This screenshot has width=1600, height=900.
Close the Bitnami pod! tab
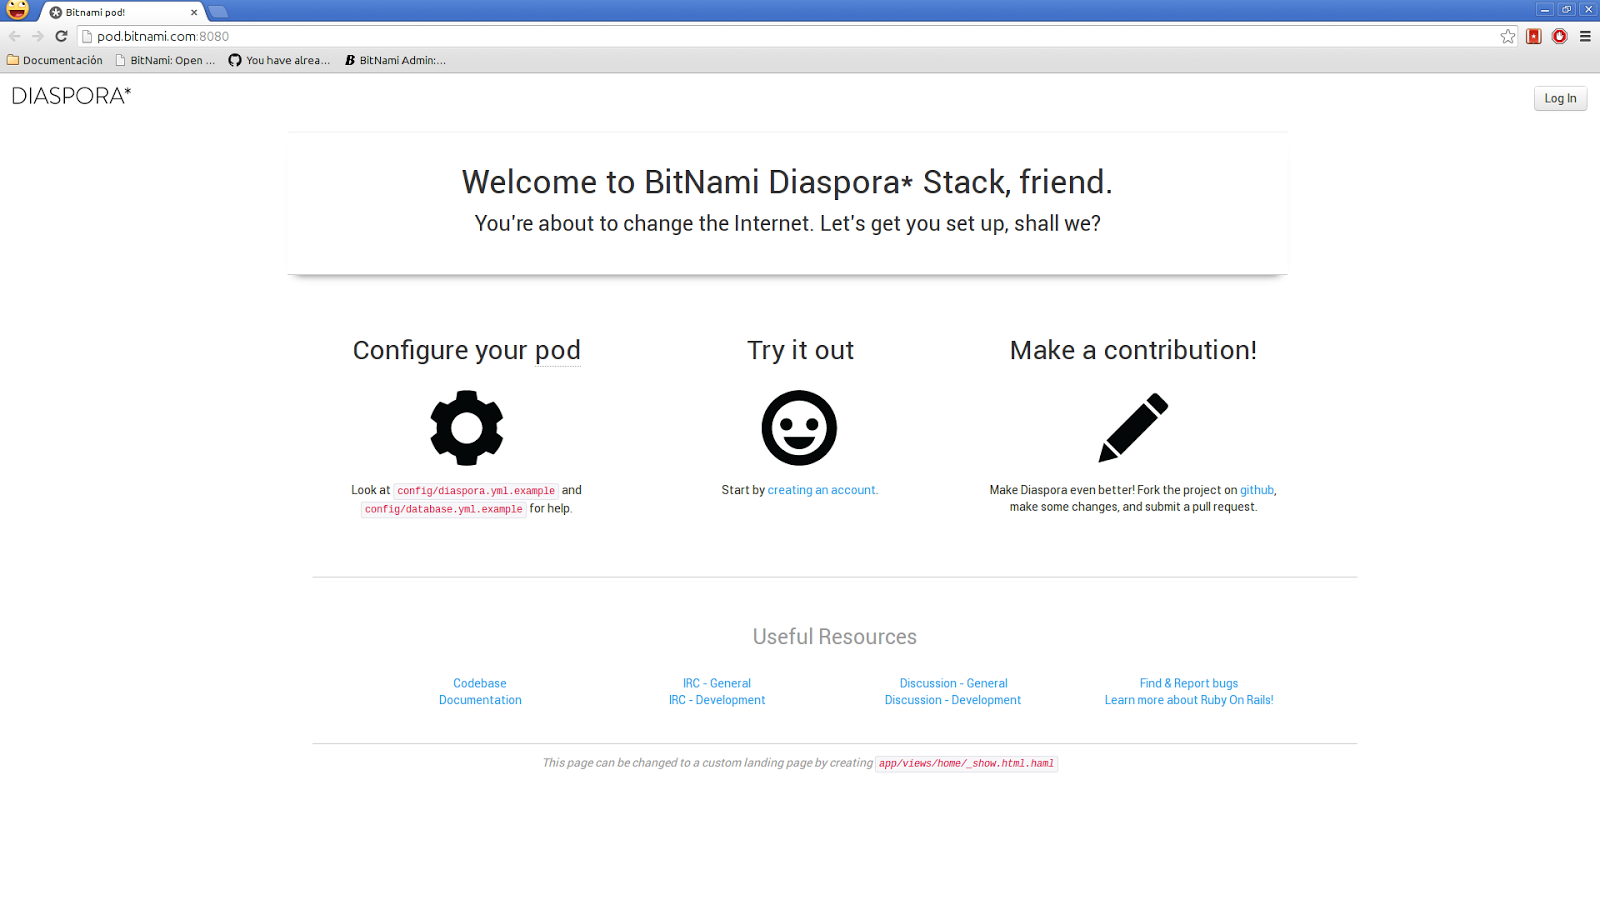(194, 13)
